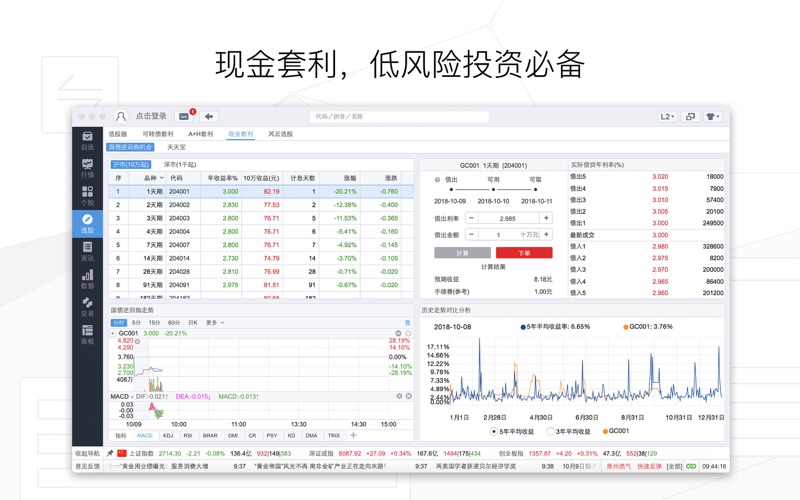Open the 行情 market sidebar icon
Viewport: 800px width, 500px height.
[87, 168]
